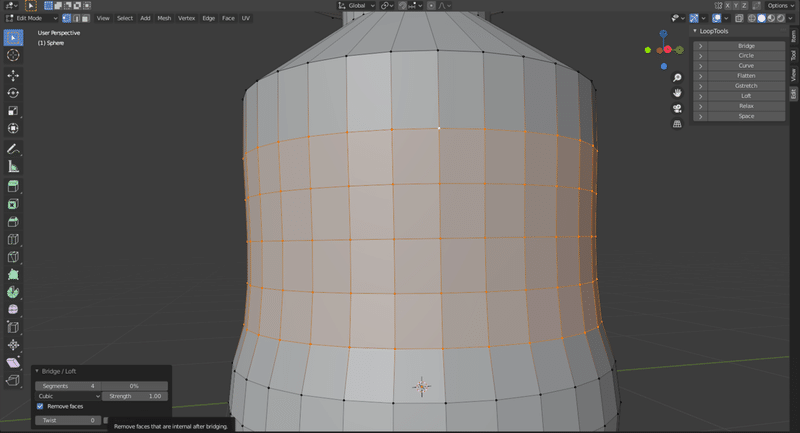This screenshot has height=433, width=800.
Task: Click the LoopTools Curve button
Action: pos(746,66)
